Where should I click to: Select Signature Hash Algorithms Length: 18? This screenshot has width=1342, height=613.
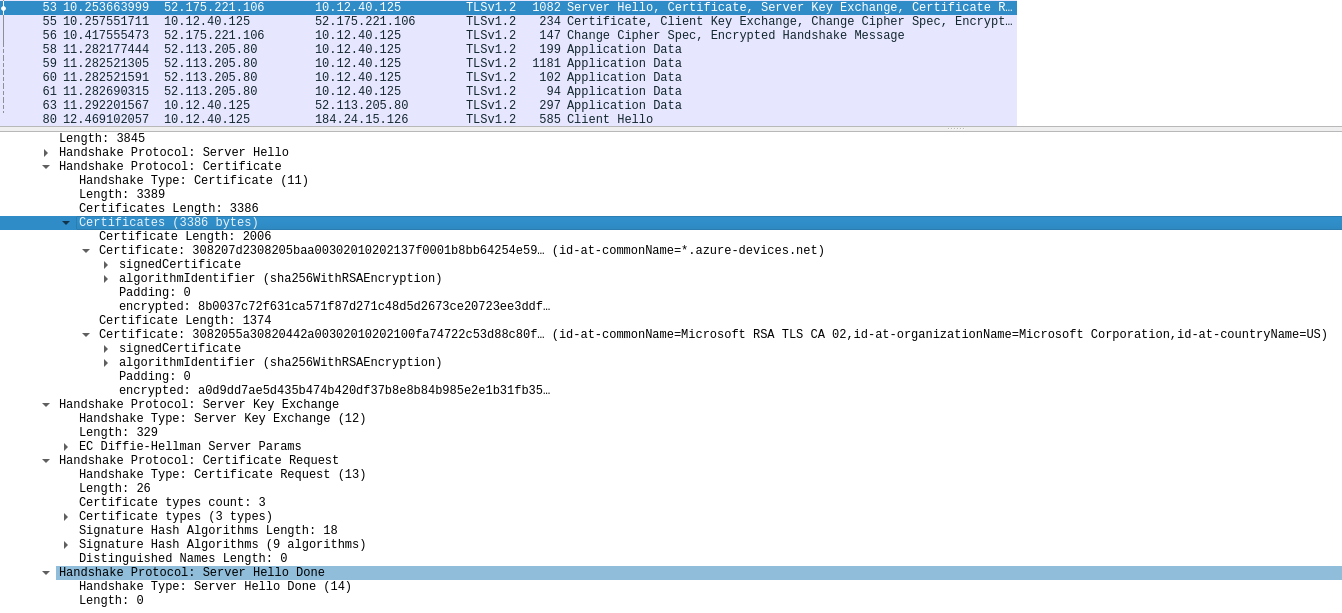point(208,531)
